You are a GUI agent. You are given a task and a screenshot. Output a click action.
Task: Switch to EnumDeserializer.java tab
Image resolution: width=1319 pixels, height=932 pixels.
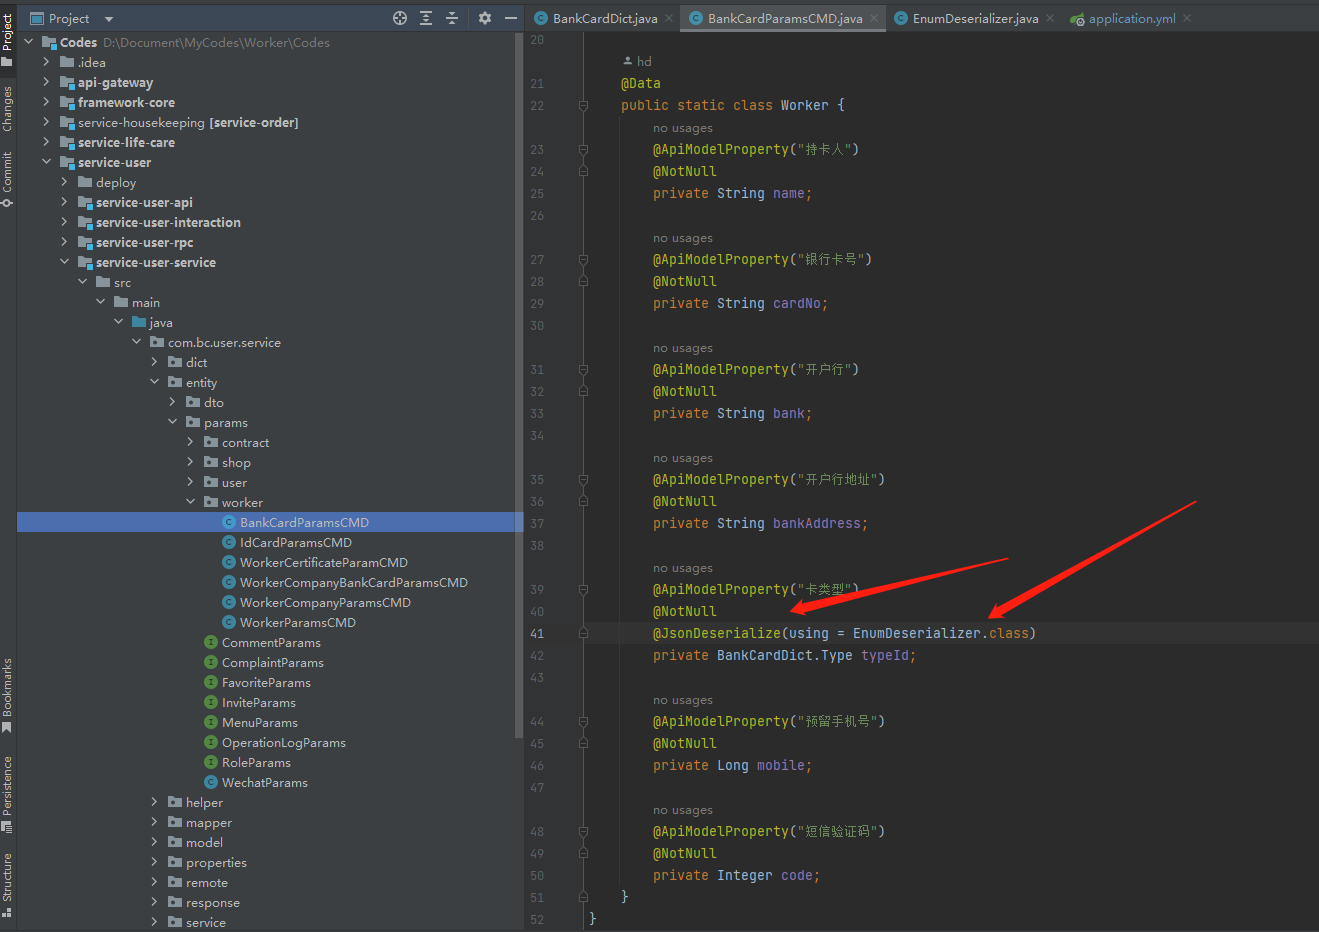(974, 18)
